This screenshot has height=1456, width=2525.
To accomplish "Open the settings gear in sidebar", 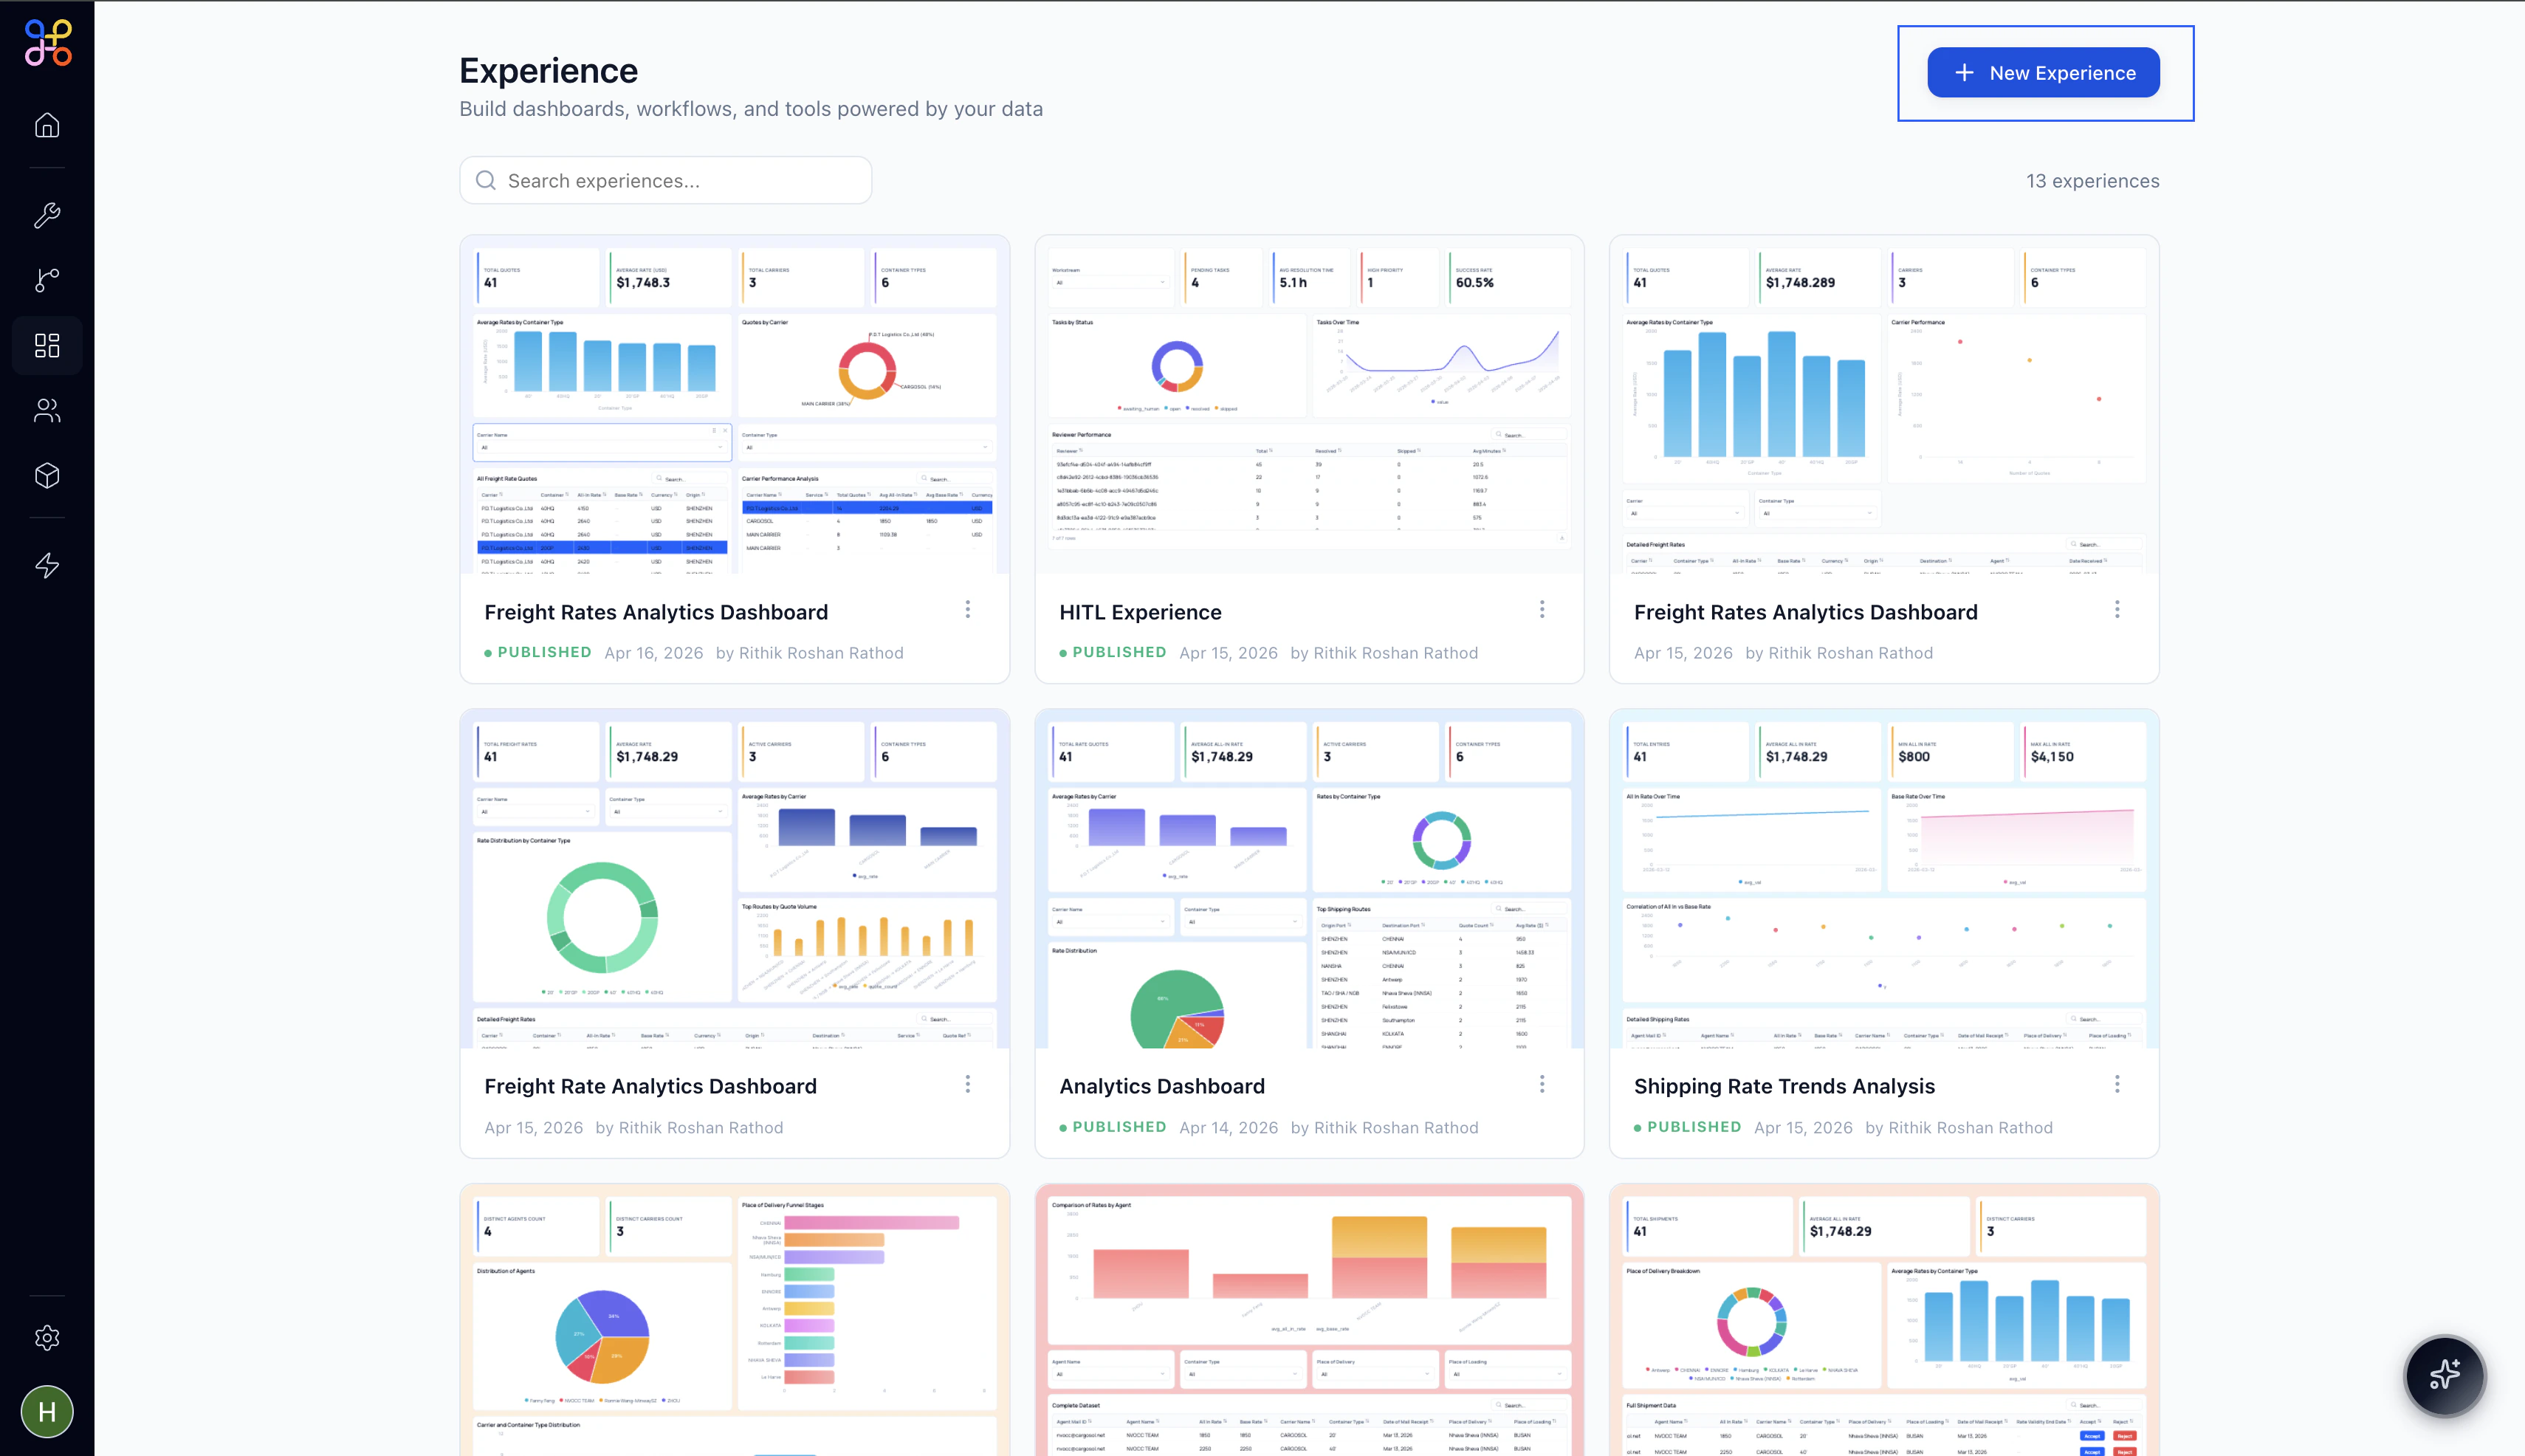I will (x=47, y=1338).
